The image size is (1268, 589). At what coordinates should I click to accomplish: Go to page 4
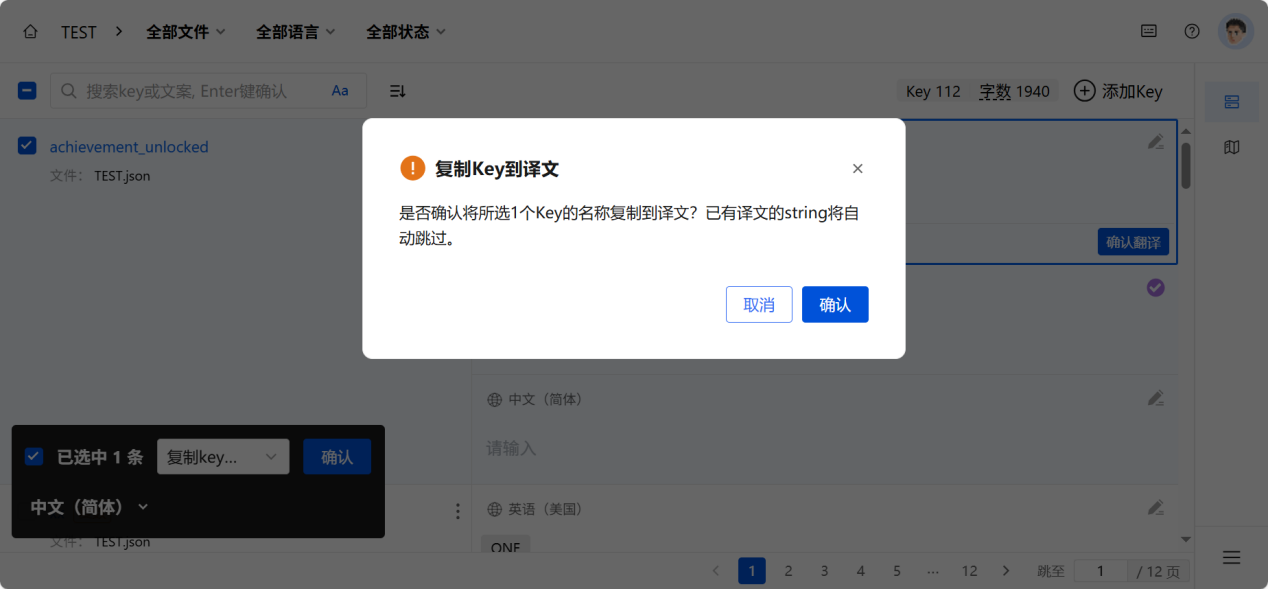860,571
